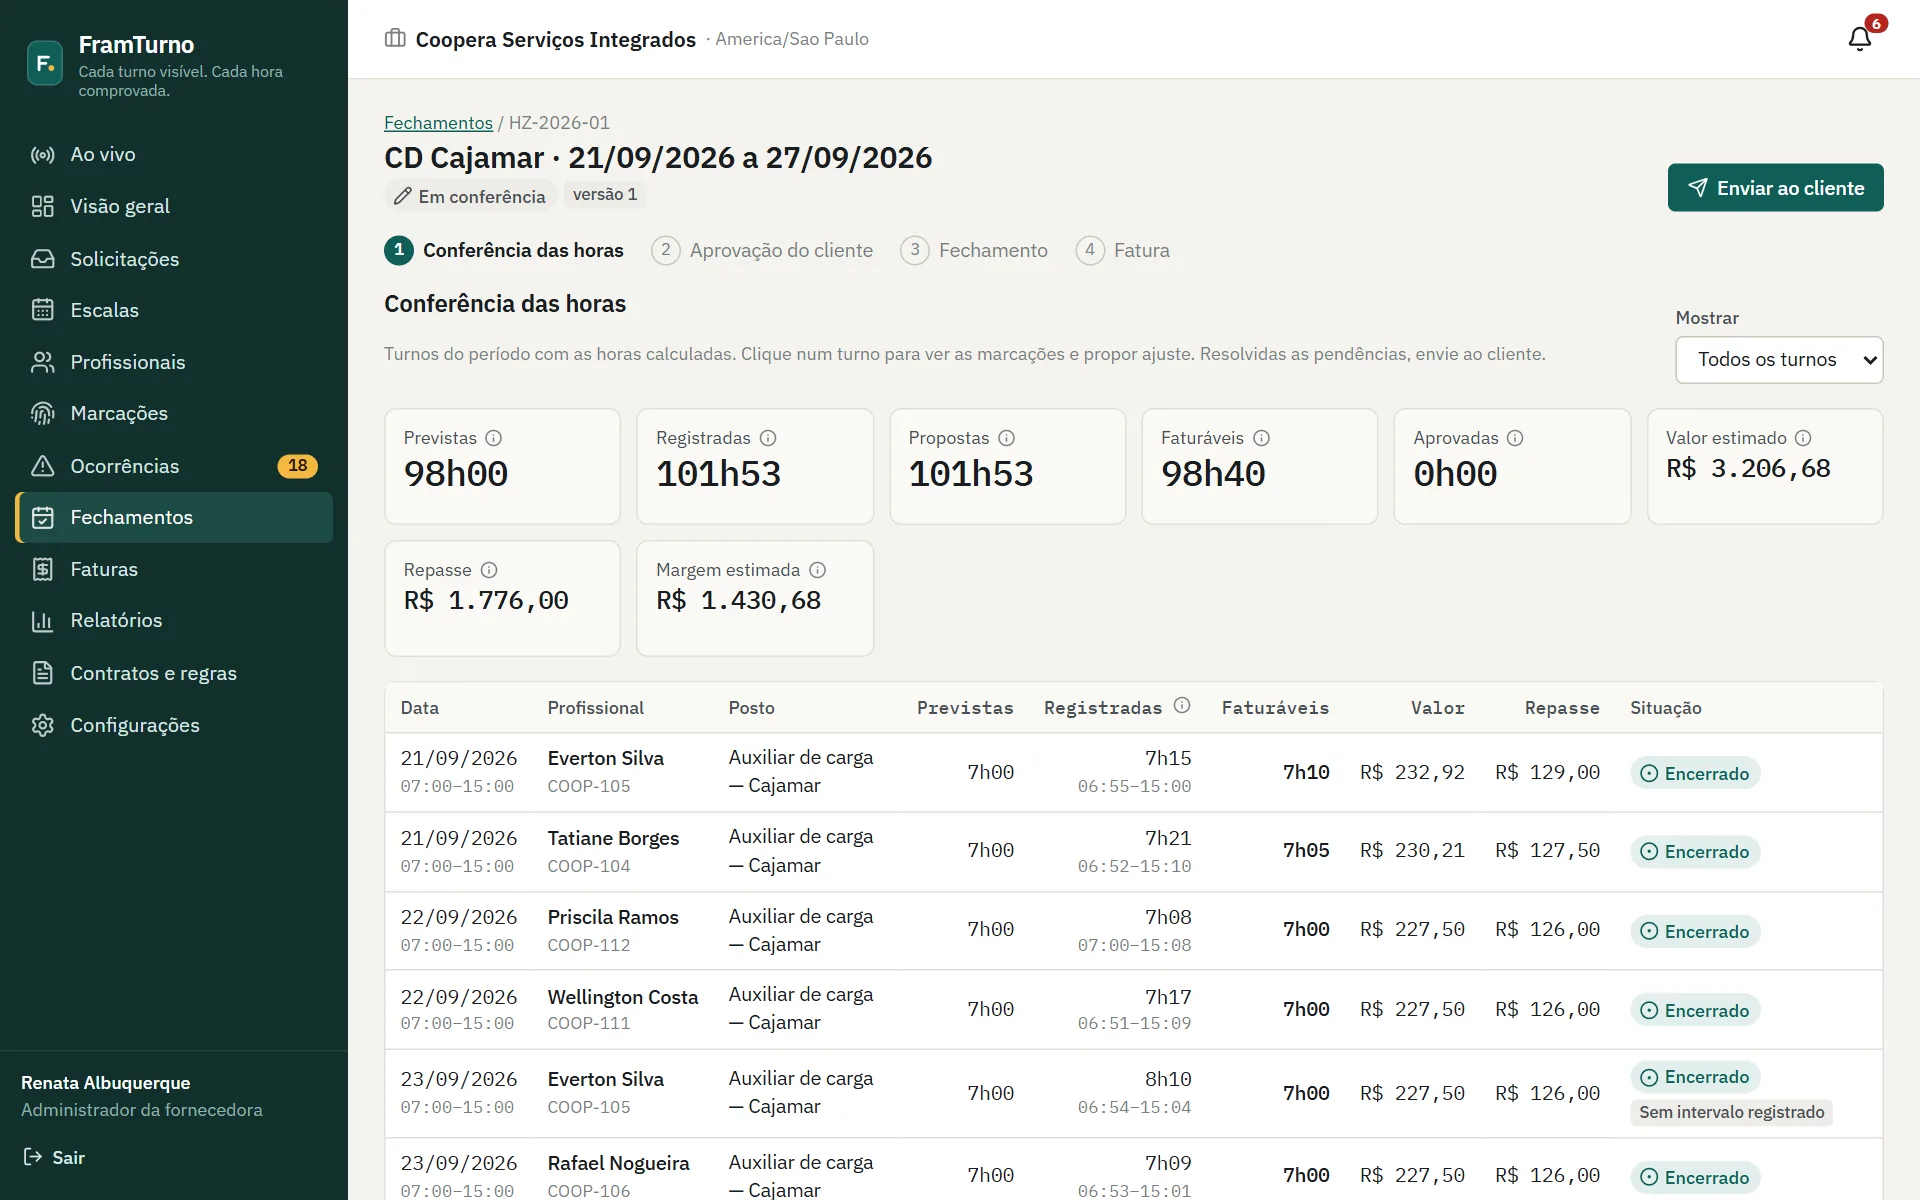
Task: Open Relatórios in sidebar
Action: point(174,621)
